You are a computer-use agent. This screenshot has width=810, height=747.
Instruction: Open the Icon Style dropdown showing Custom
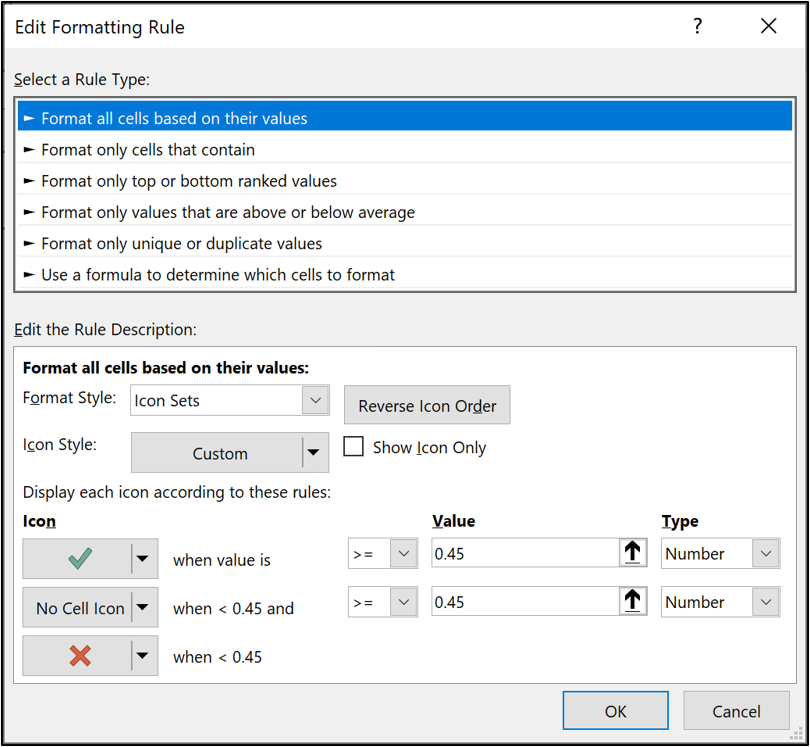(x=315, y=452)
